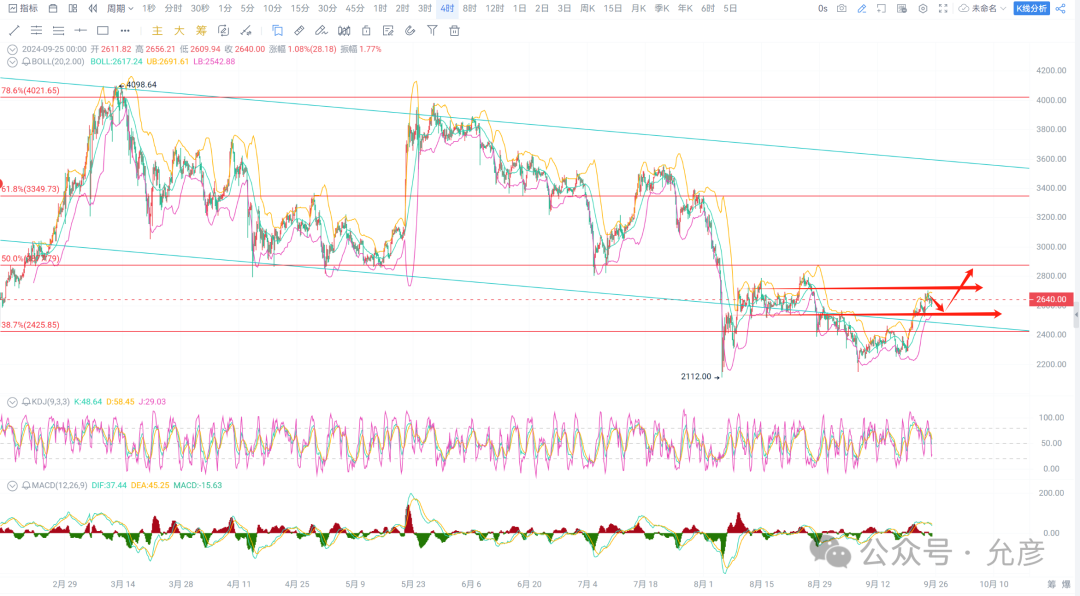Click the 38.7%(2425.85) Fibonacci label

tap(30, 325)
